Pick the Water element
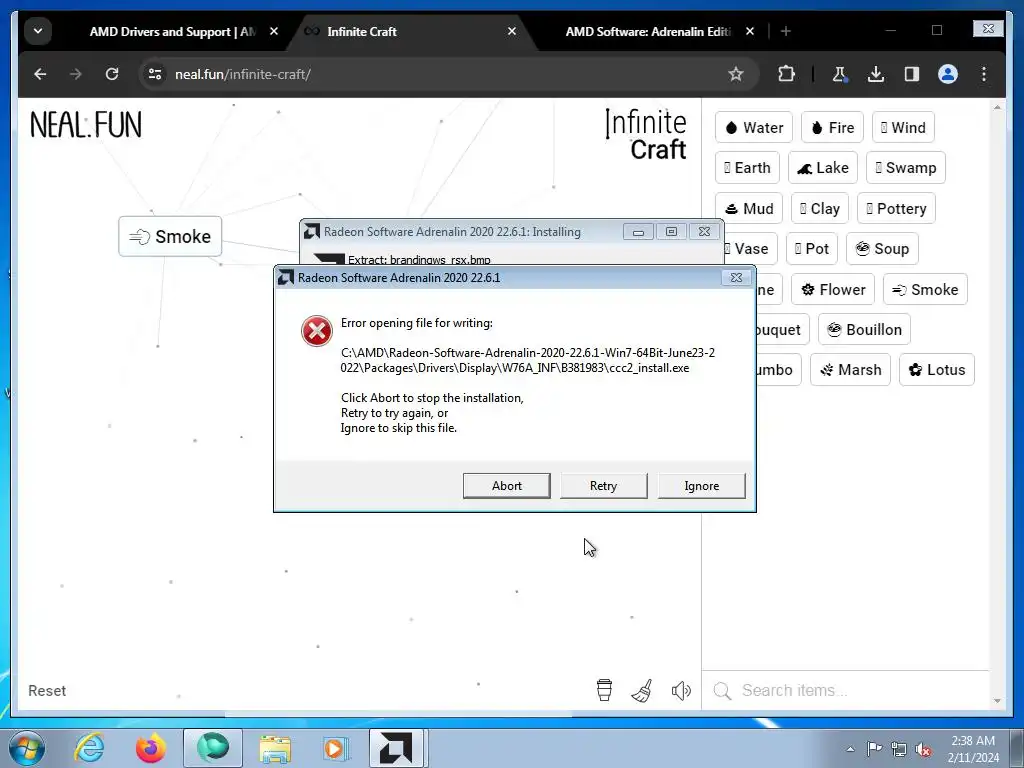 pos(754,127)
